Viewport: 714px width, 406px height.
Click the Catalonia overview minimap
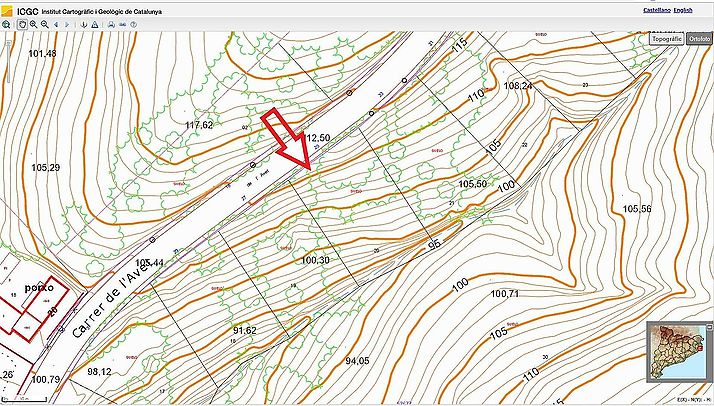coord(678,351)
